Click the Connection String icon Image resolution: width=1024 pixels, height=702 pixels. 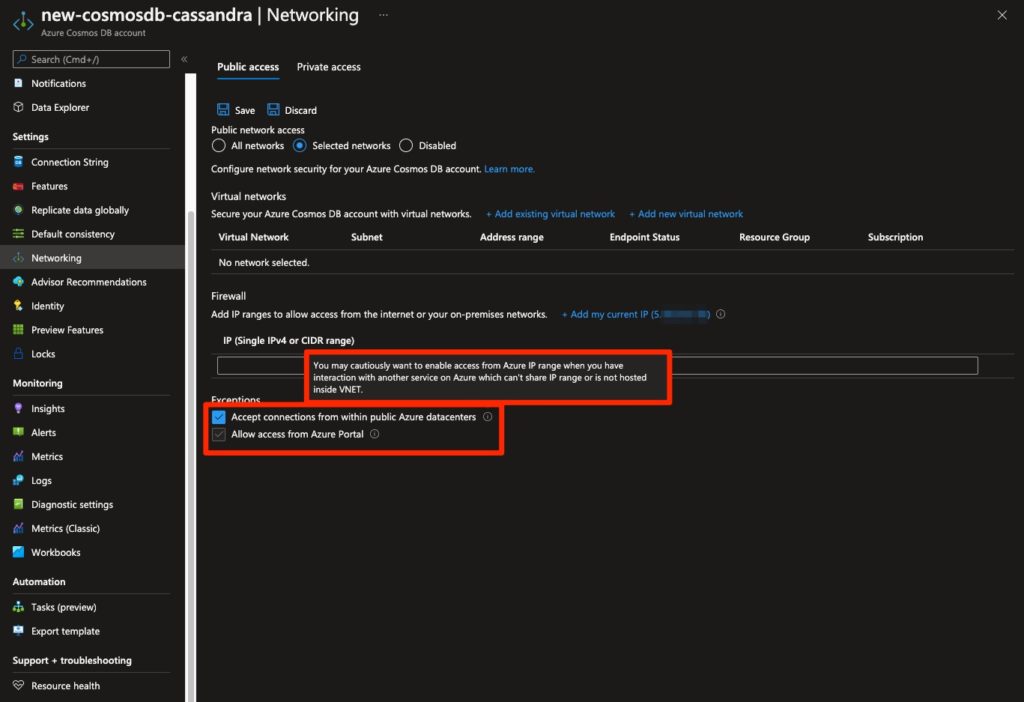[x=18, y=161]
